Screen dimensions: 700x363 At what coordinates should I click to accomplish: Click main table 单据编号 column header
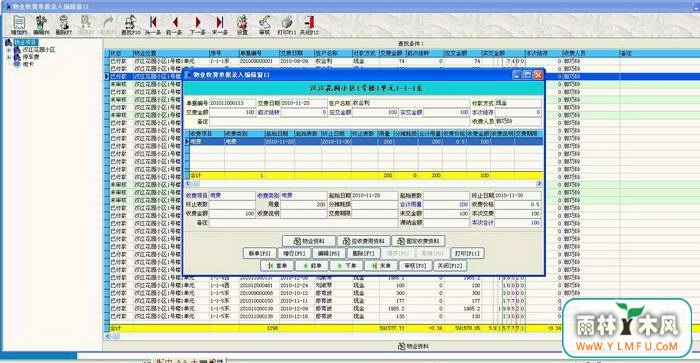pos(259,53)
